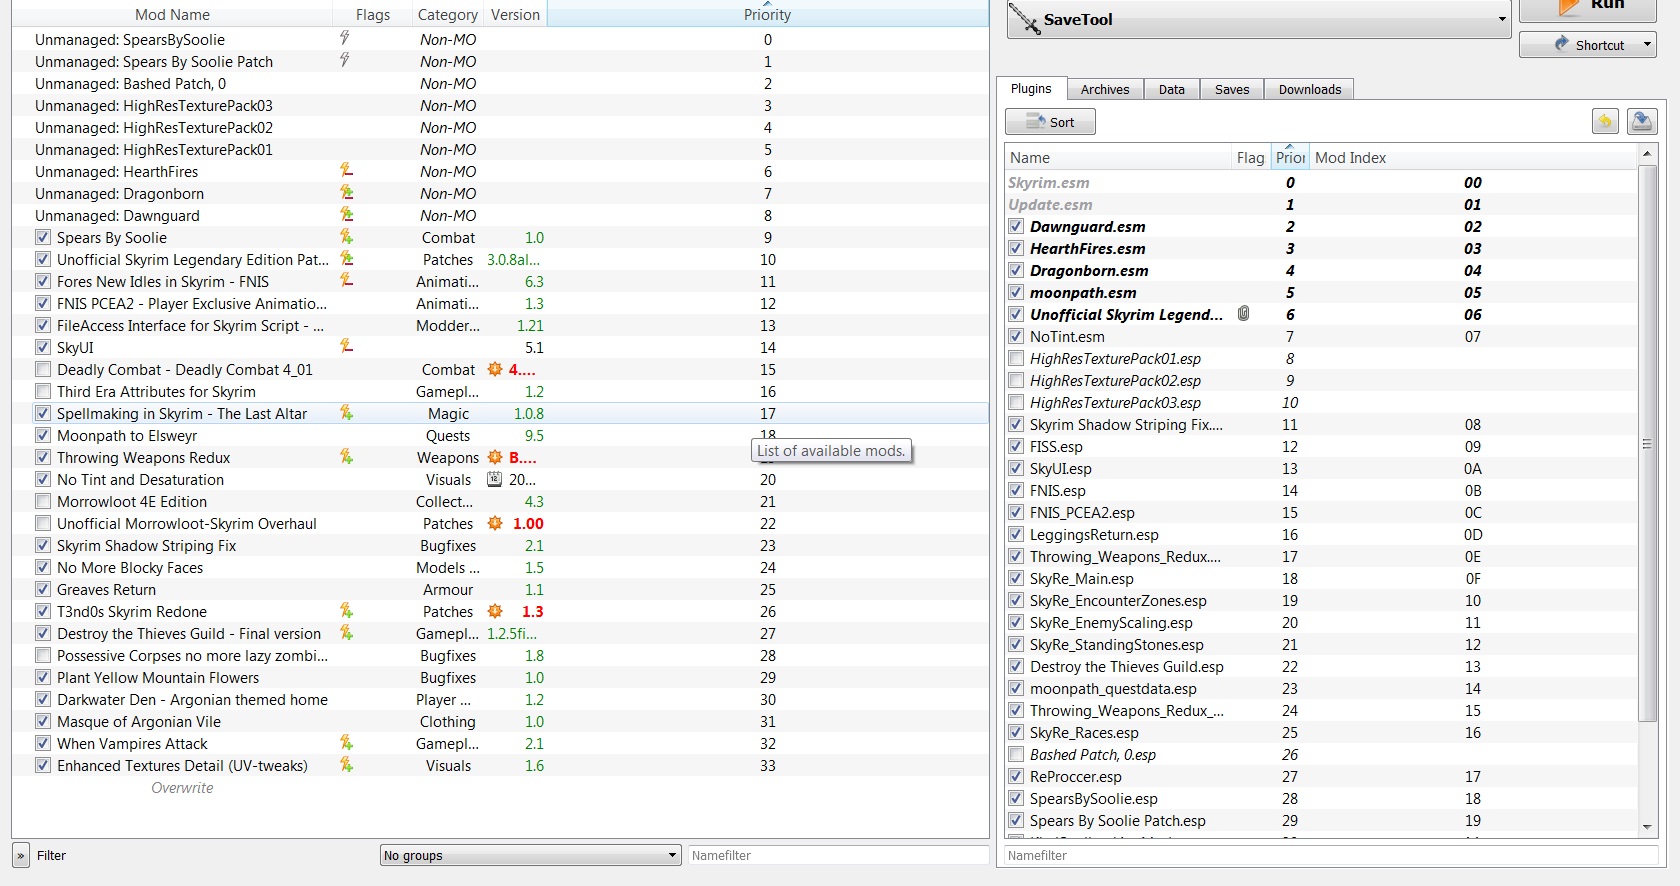Sort mod list by Version column header
Screen dimensions: 1680x886
coord(515,15)
